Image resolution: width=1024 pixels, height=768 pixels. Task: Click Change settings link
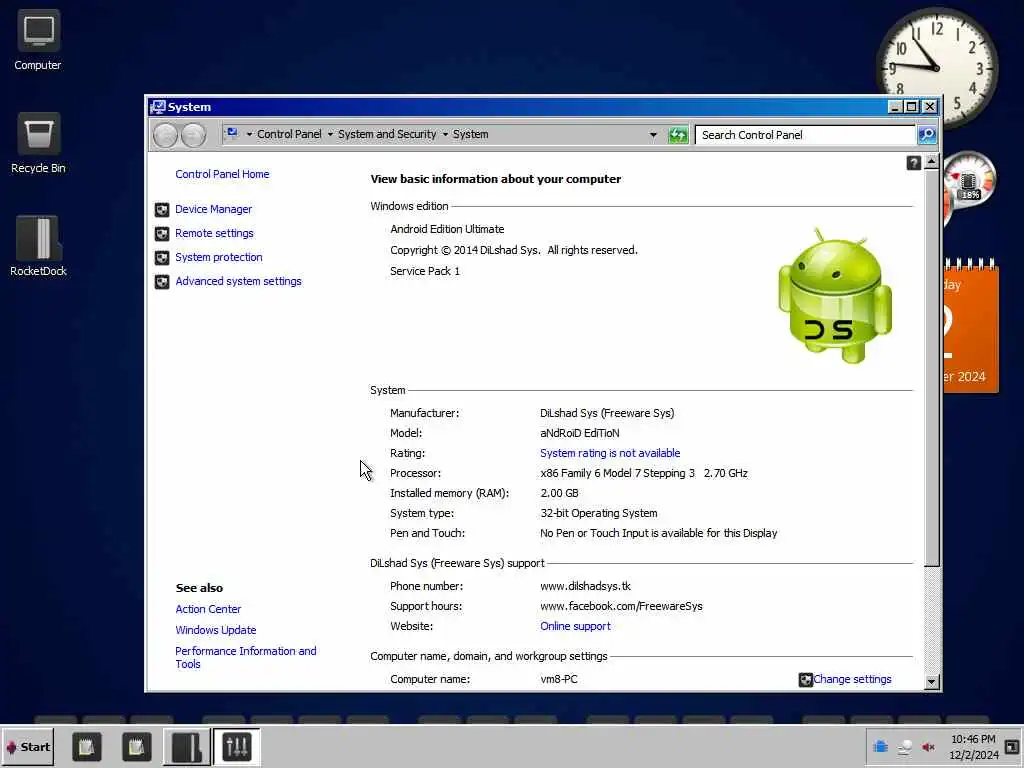coord(852,679)
